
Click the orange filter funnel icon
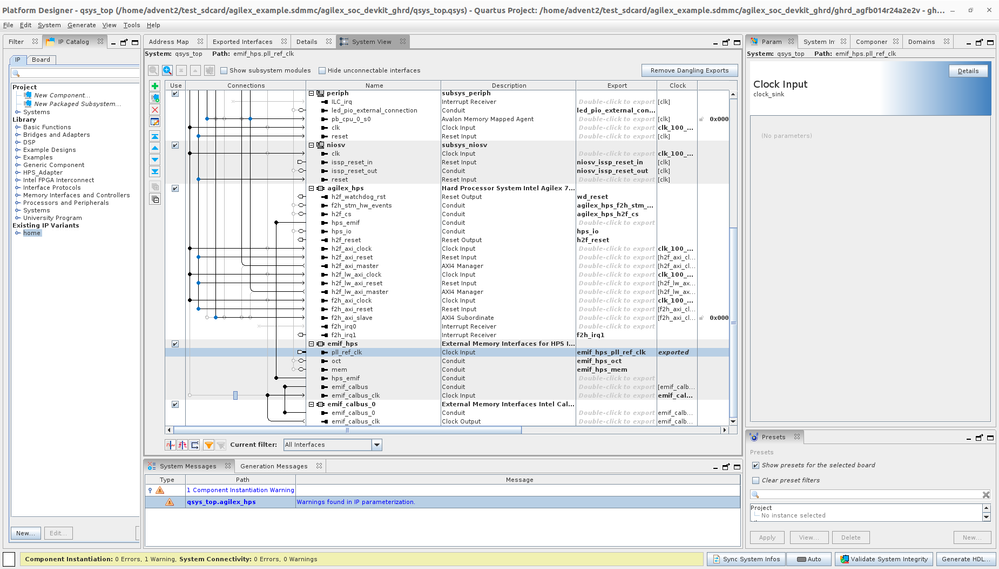tap(209, 445)
